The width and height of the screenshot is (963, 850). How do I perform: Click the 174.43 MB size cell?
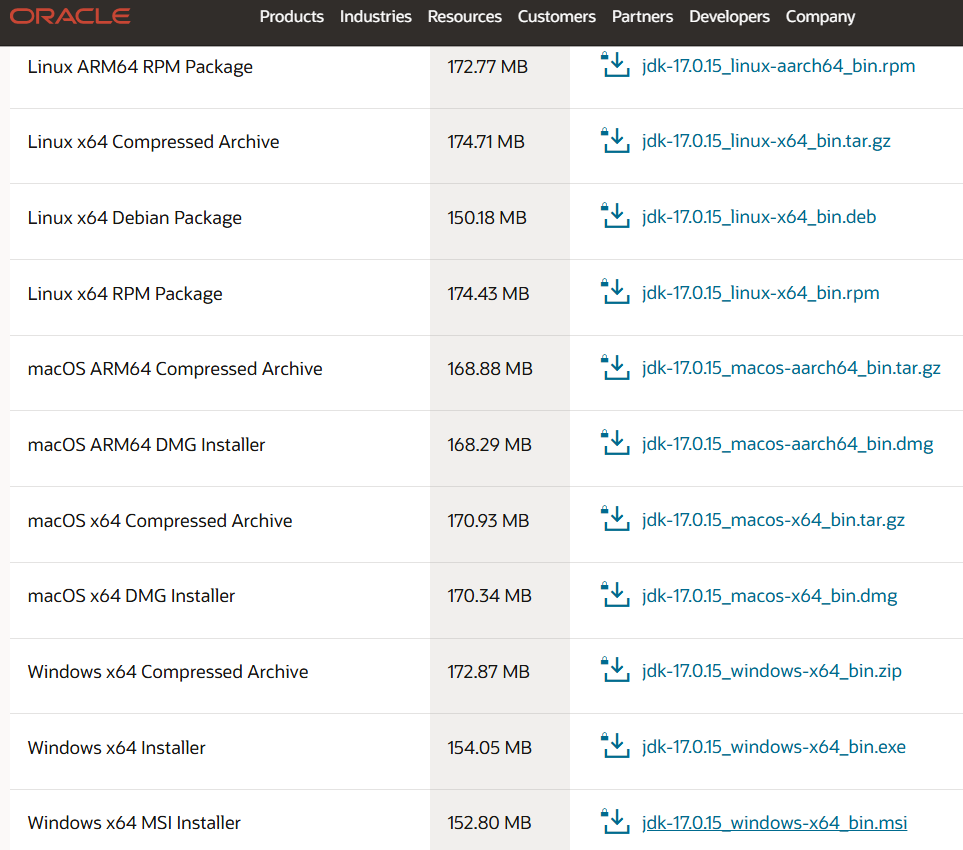[x=500, y=298]
